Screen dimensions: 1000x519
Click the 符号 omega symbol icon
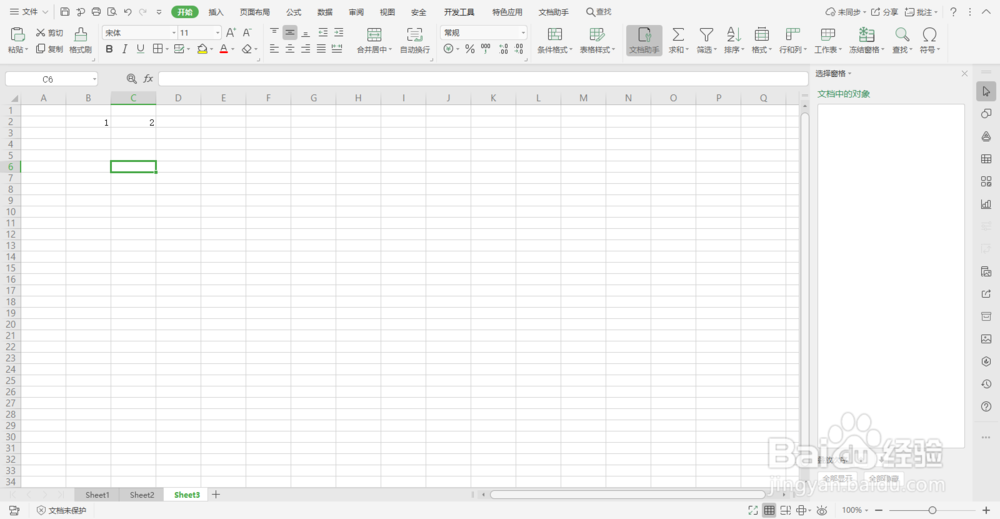coord(930,34)
